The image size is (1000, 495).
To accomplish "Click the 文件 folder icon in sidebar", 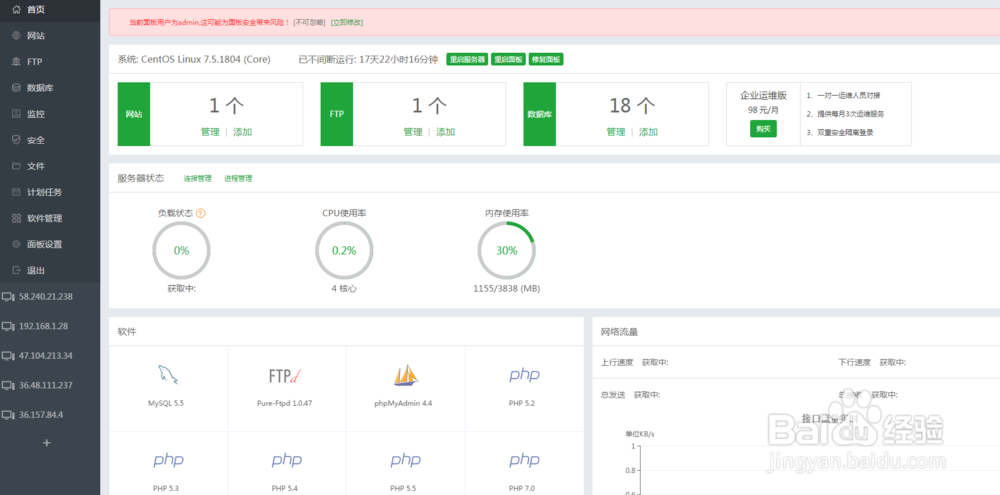I will click(17, 166).
